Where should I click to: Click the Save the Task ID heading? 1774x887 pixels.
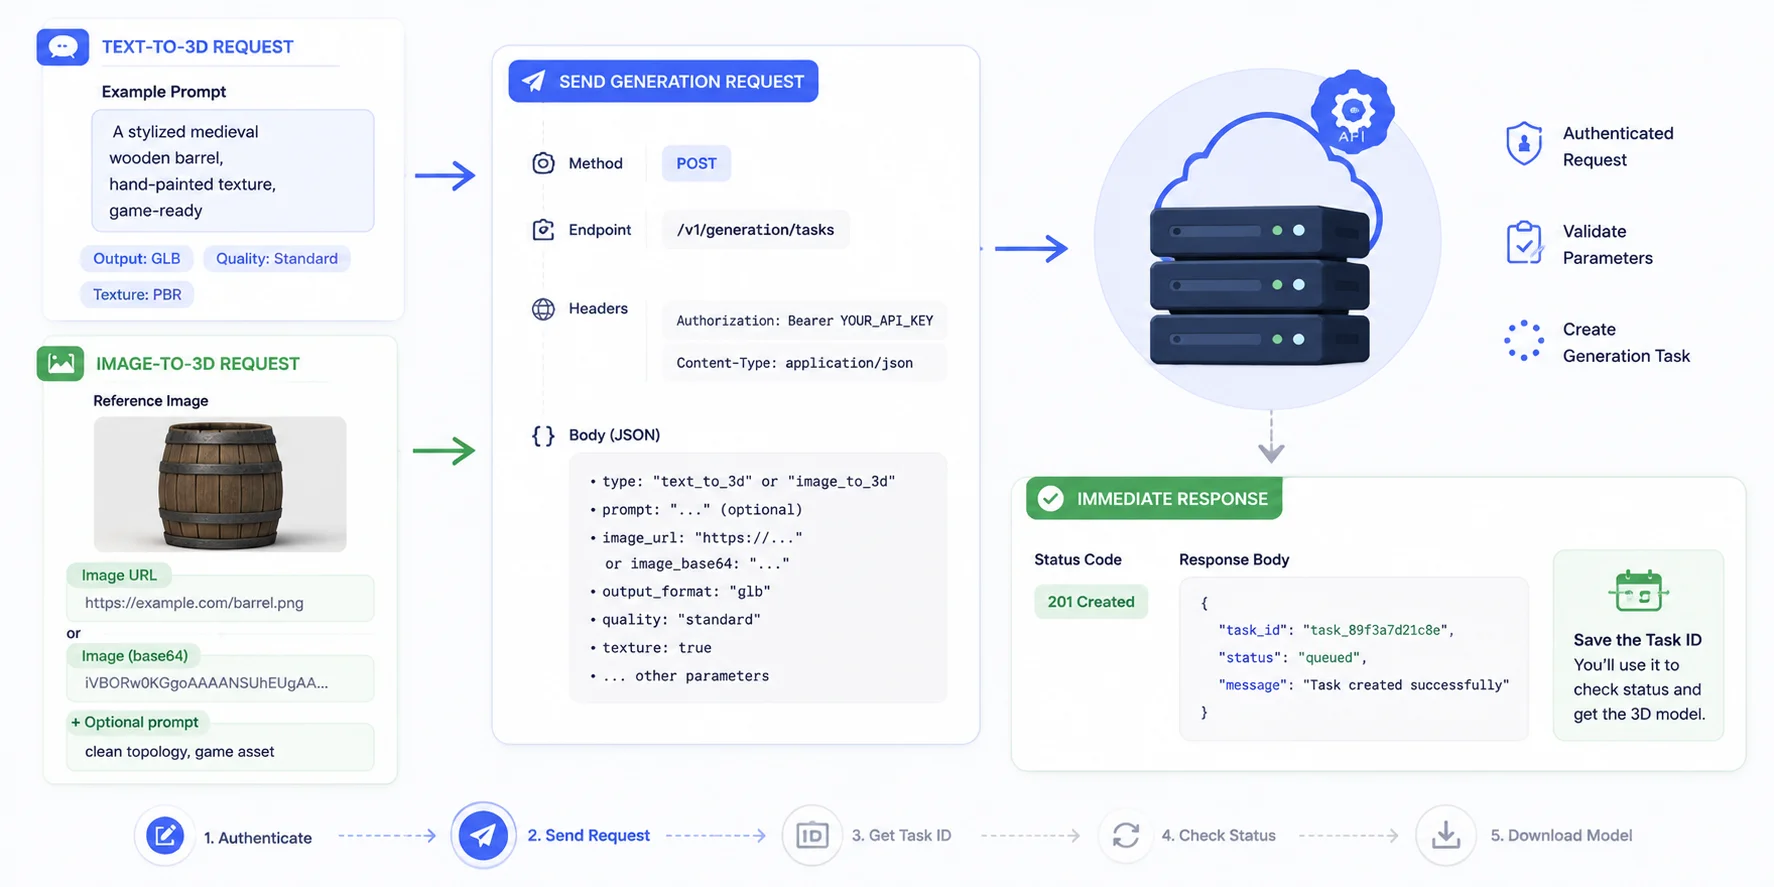pos(1637,640)
